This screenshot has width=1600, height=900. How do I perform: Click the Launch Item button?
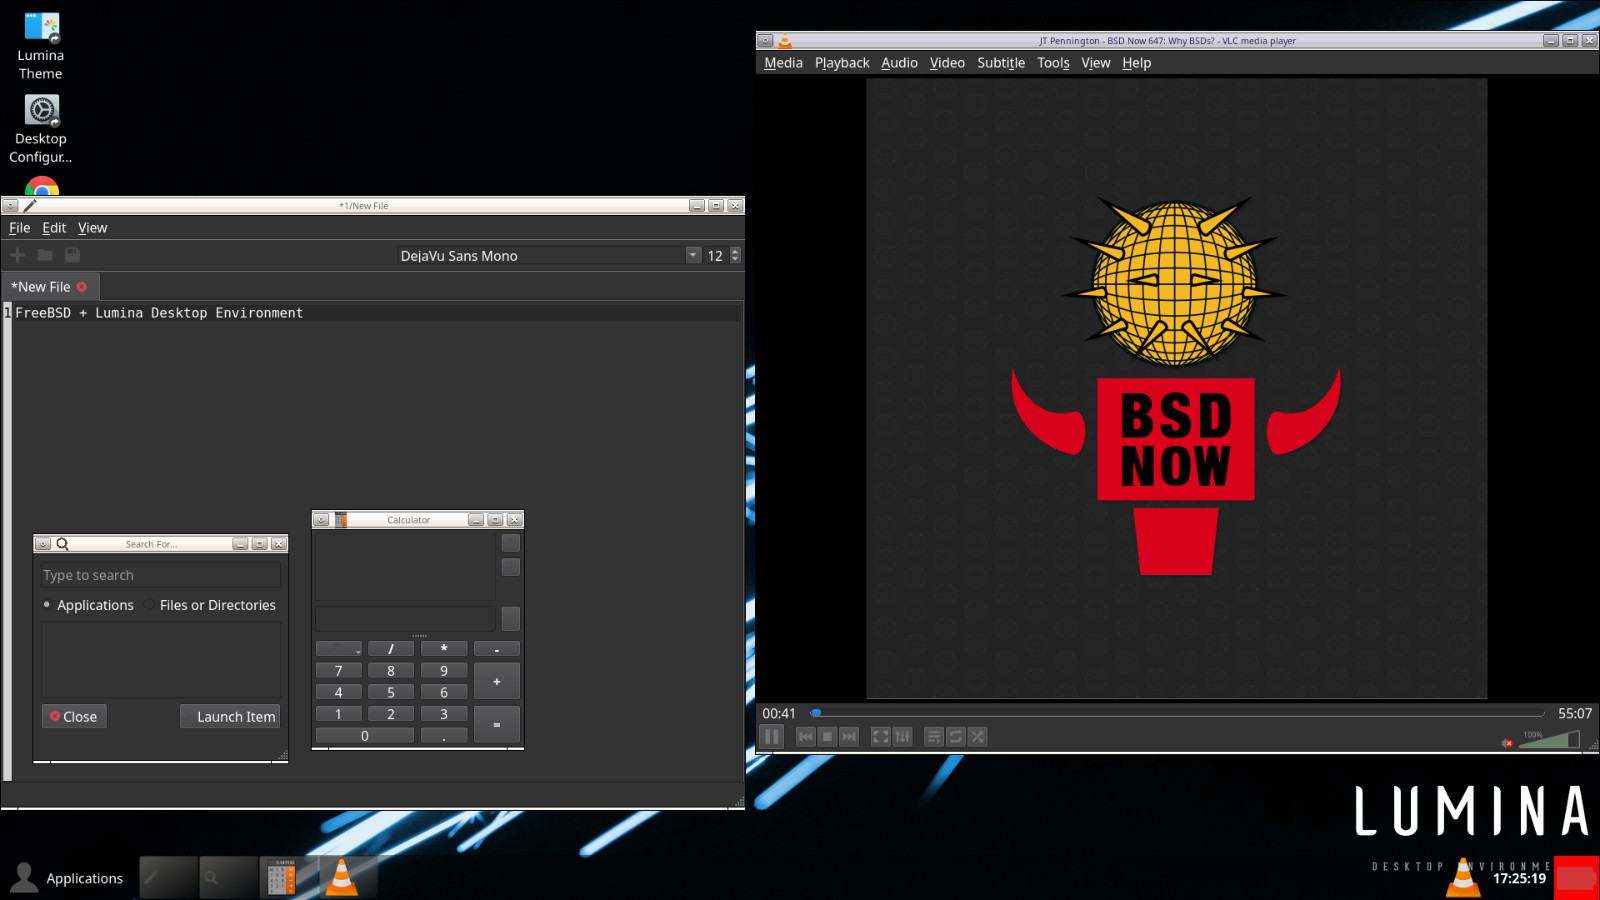(230, 716)
